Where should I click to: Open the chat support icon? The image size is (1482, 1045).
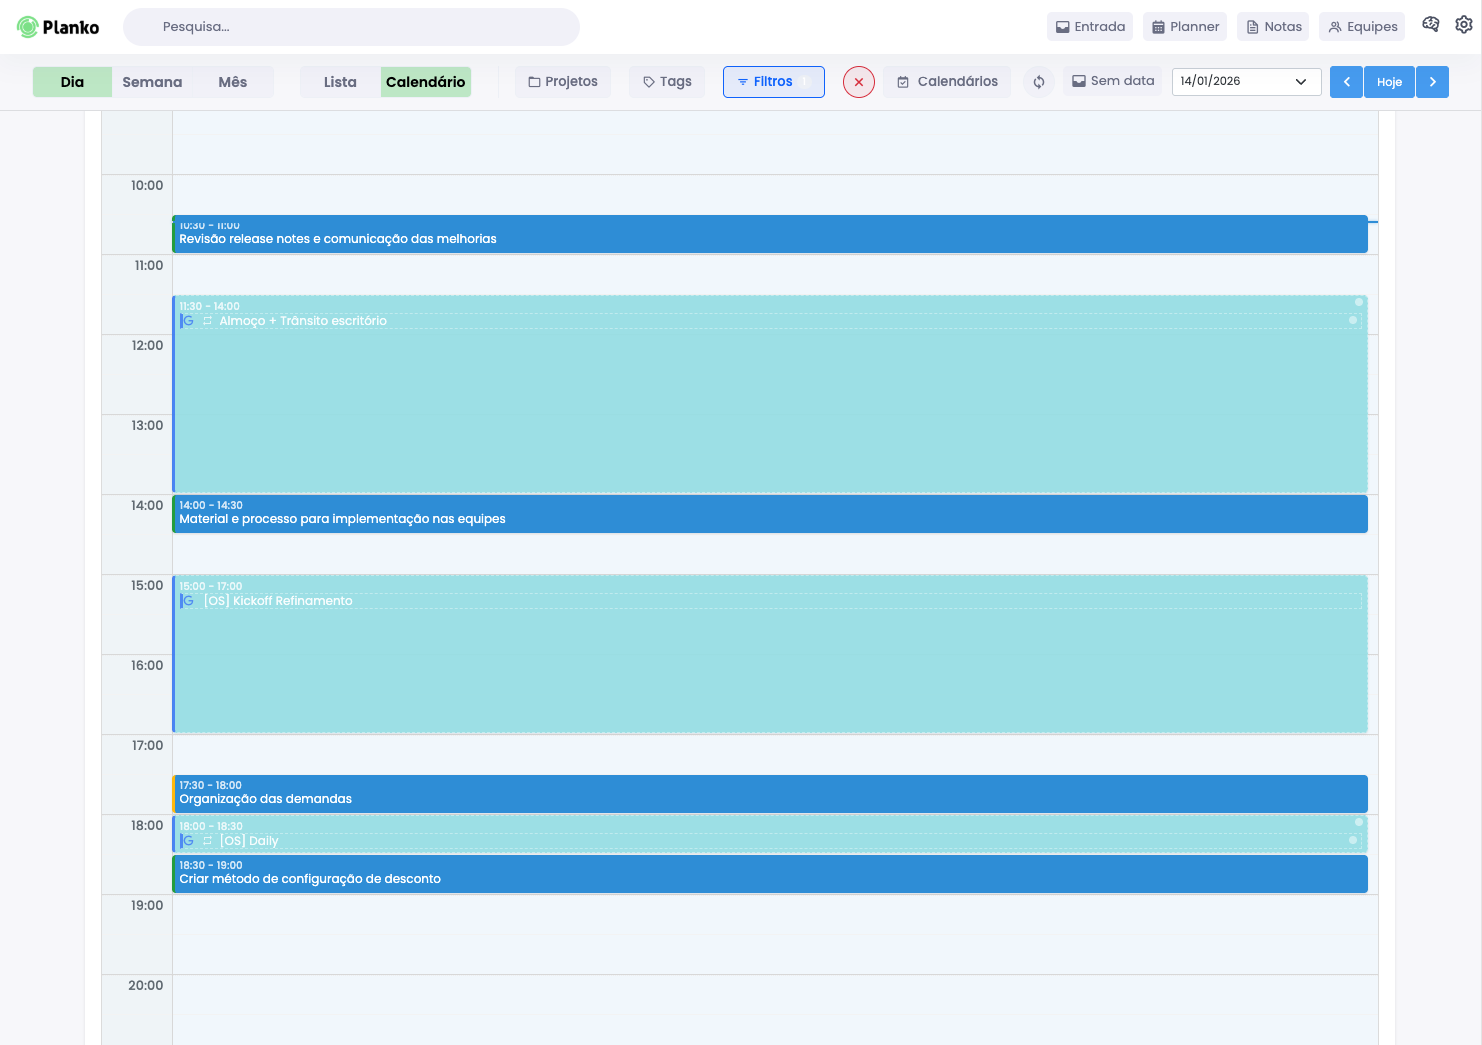[x=1431, y=25]
